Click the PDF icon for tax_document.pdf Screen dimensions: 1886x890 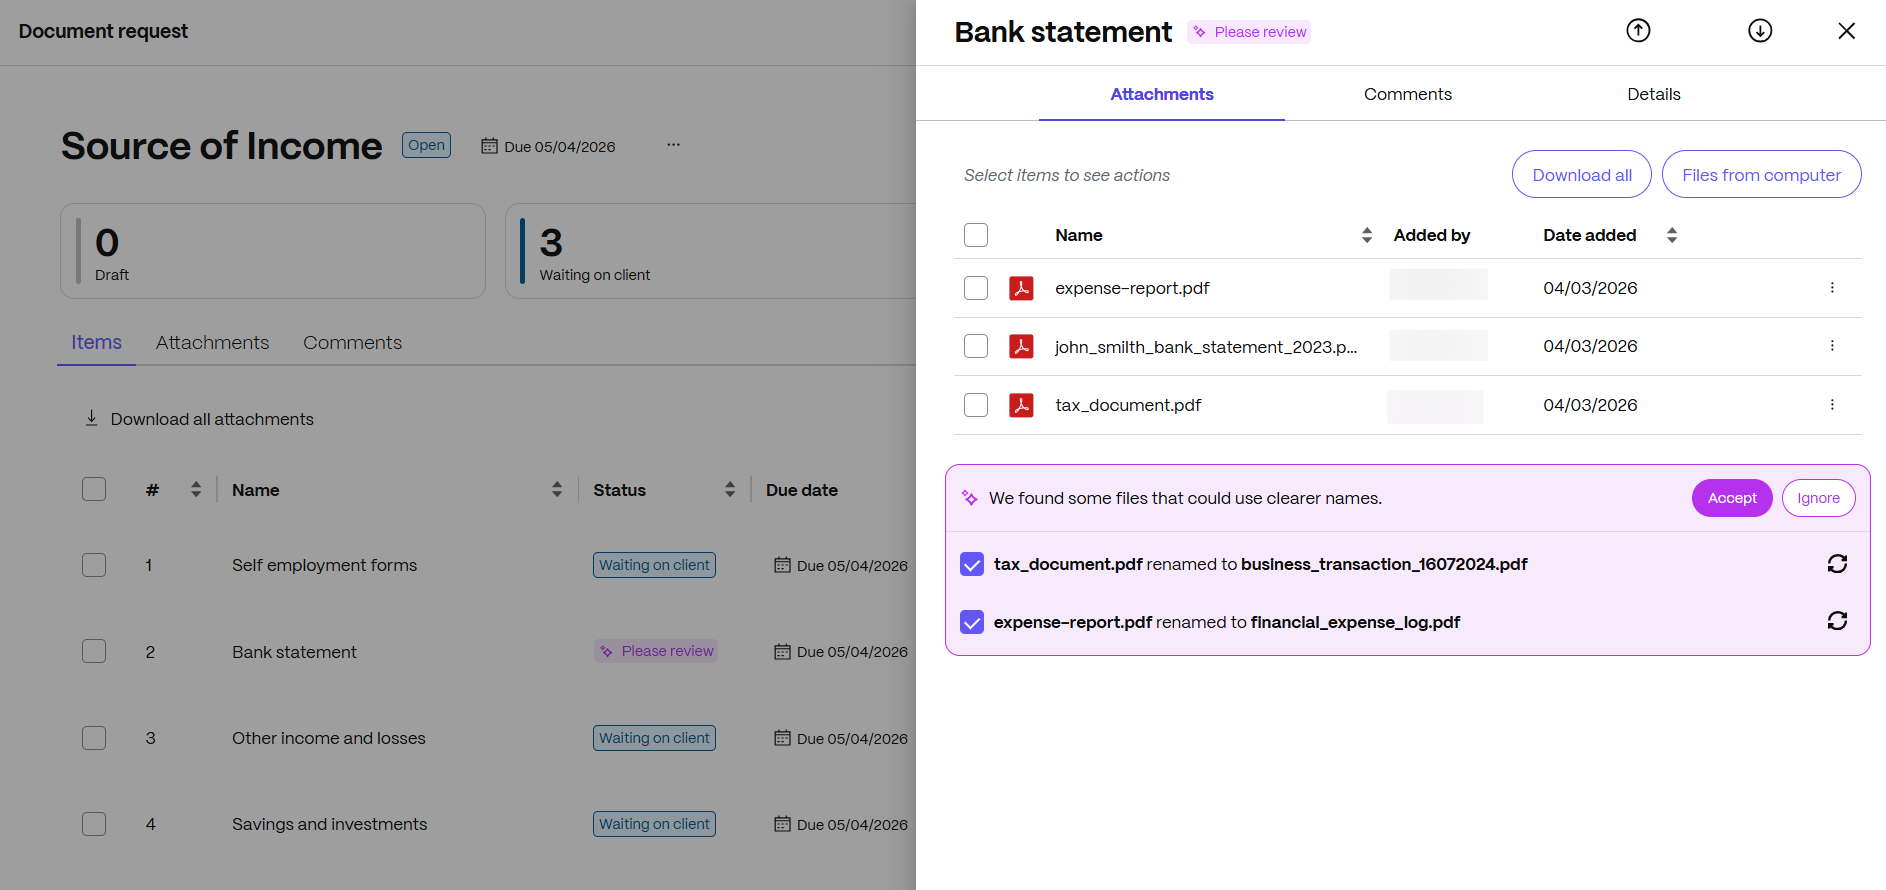1021,405
